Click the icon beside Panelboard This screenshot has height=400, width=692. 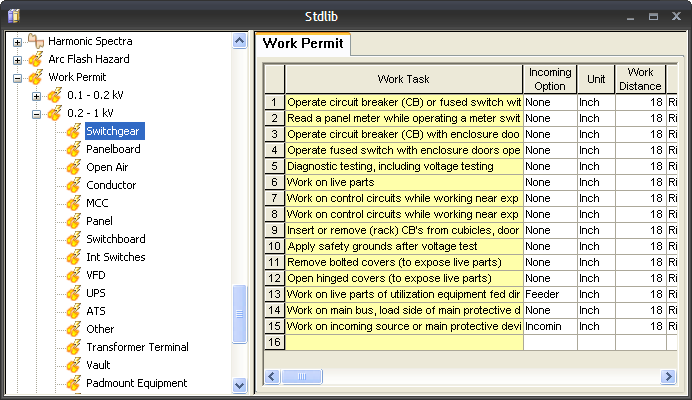[74, 149]
